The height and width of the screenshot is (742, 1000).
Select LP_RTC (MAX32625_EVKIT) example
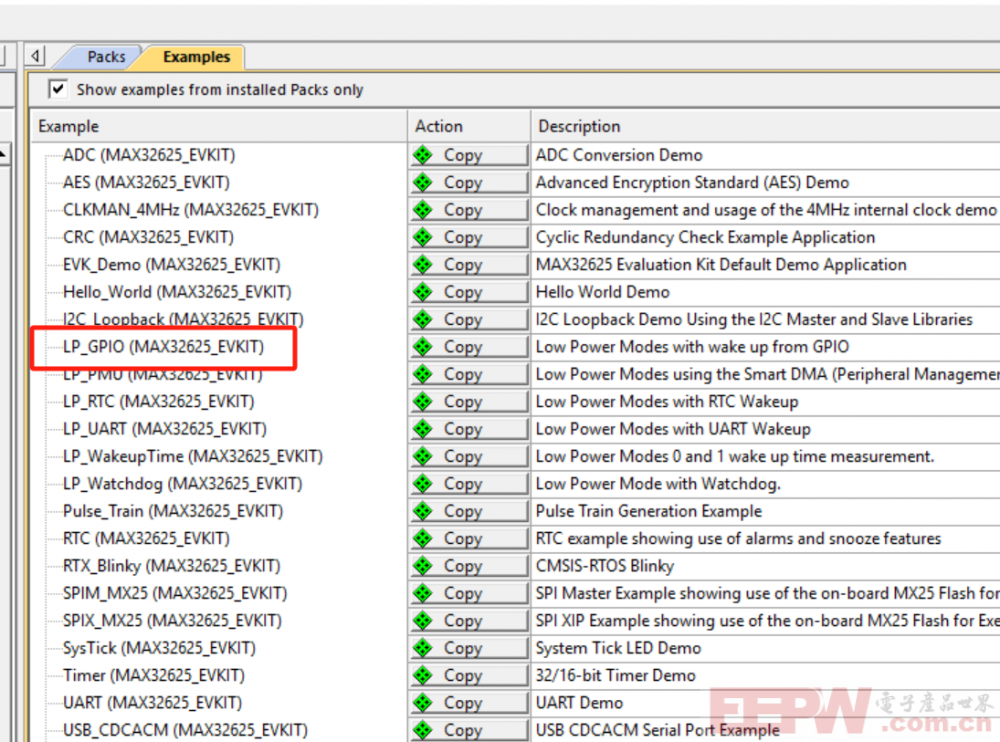pyautogui.click(x=158, y=401)
